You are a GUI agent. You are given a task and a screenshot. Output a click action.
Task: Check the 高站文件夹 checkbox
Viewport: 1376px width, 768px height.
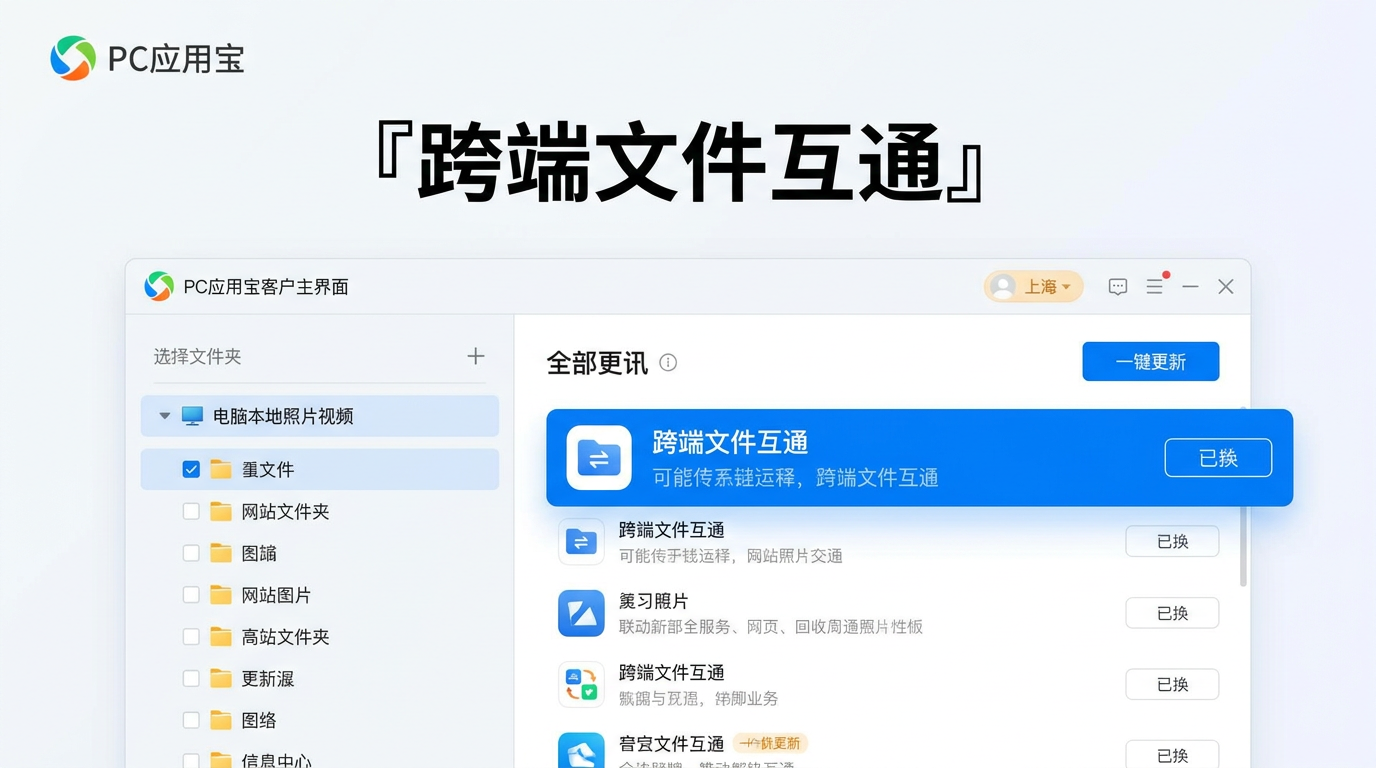point(191,637)
